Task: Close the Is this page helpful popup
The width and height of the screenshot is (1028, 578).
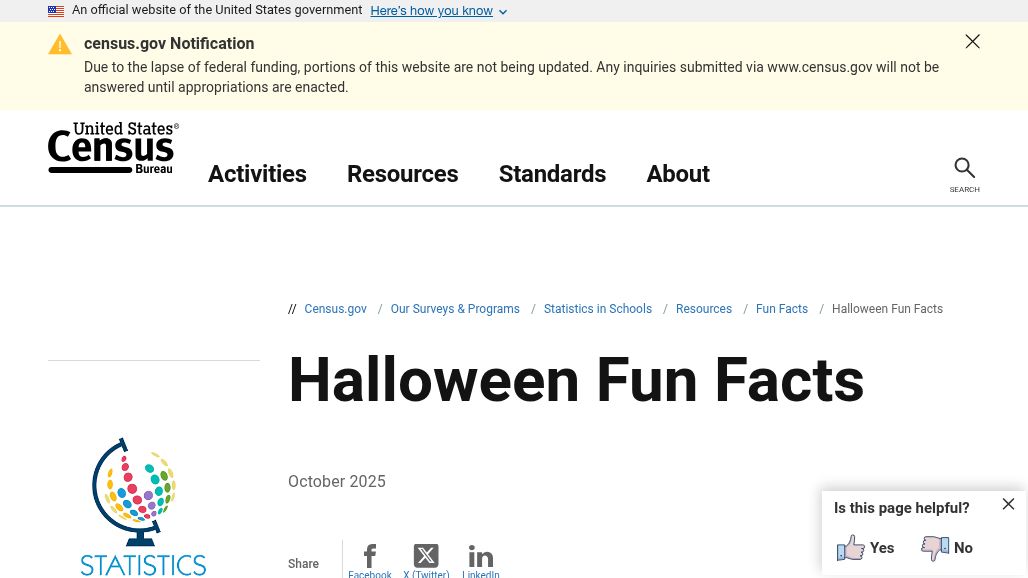Action: click(x=1008, y=504)
